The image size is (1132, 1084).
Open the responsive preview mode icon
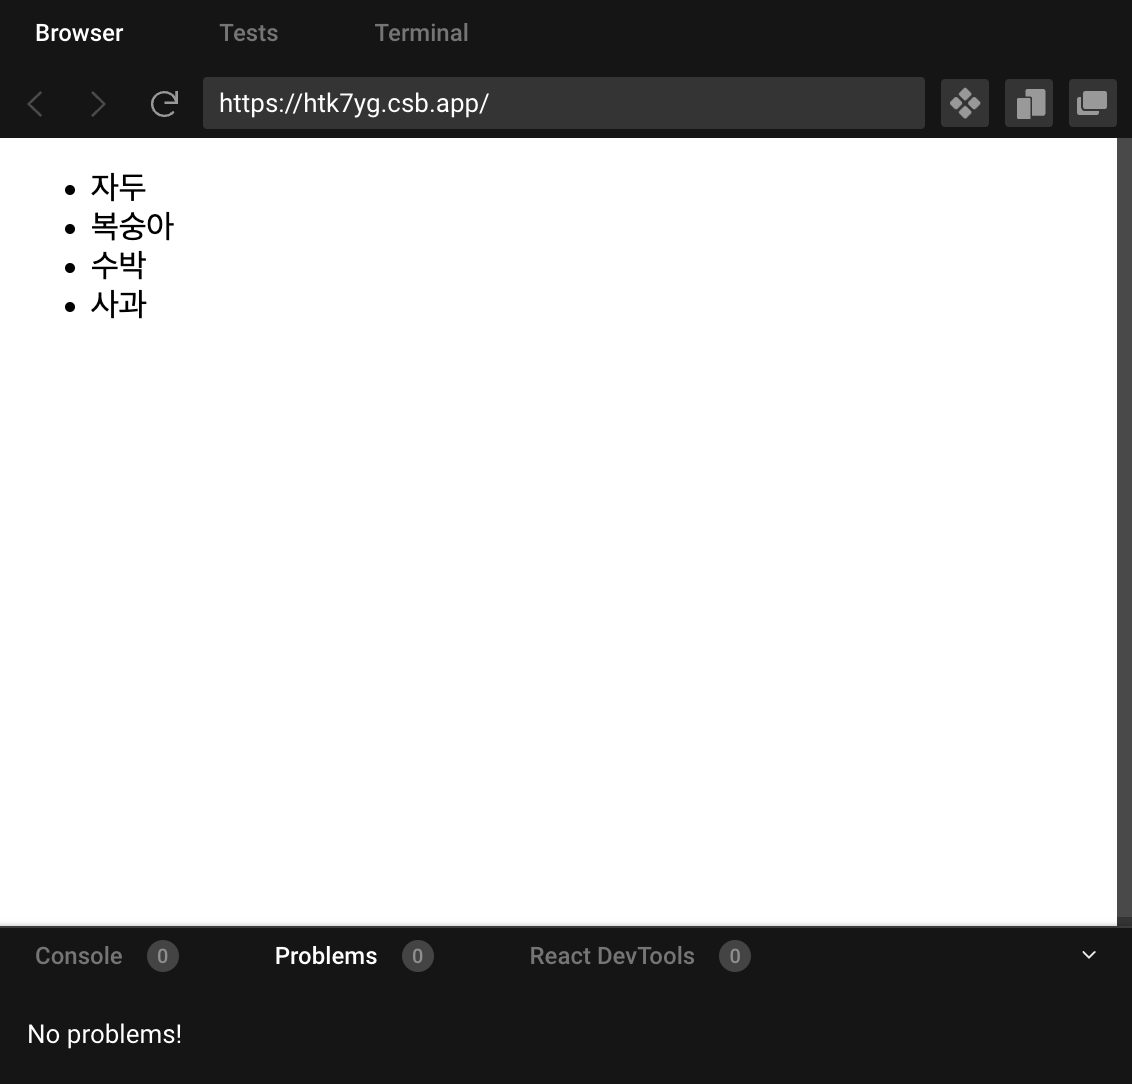pyautogui.click(x=1028, y=103)
